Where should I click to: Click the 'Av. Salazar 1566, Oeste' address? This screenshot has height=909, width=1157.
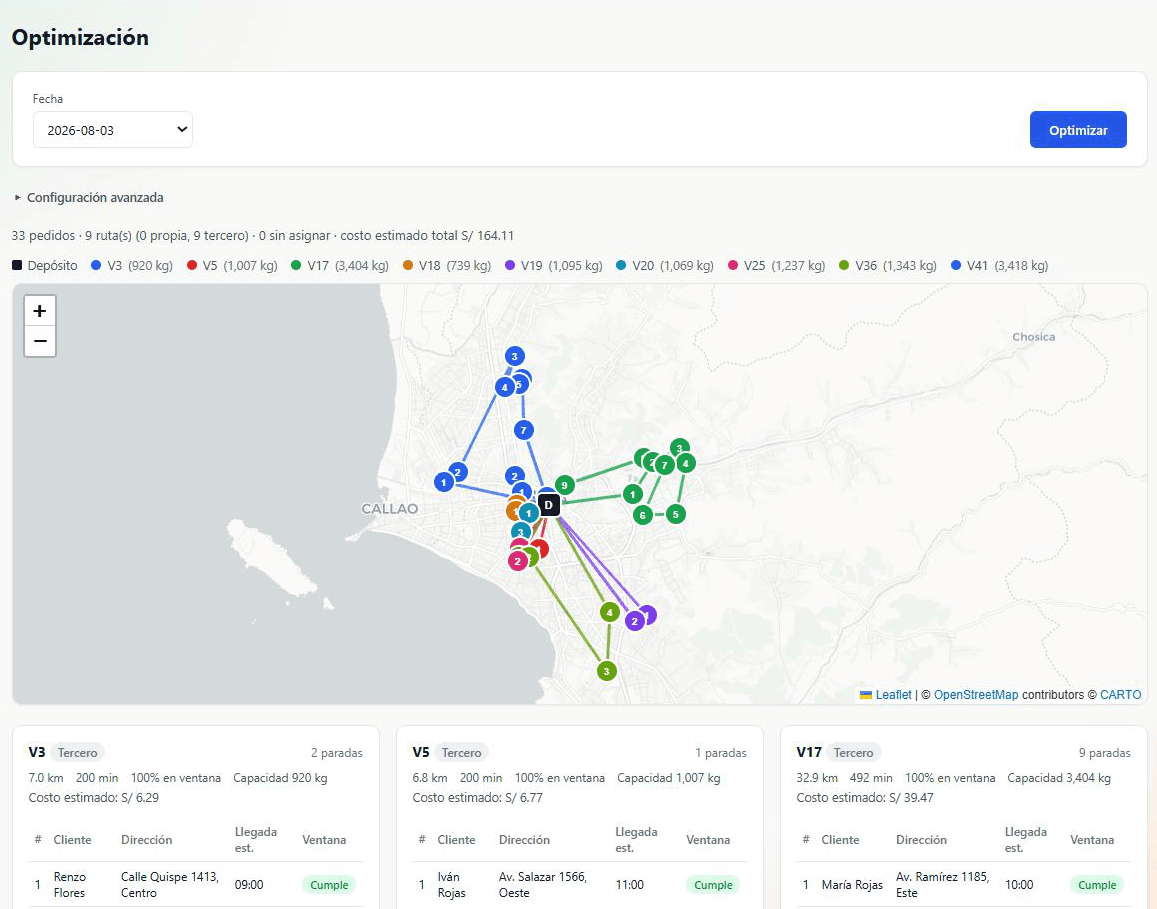tap(542, 885)
